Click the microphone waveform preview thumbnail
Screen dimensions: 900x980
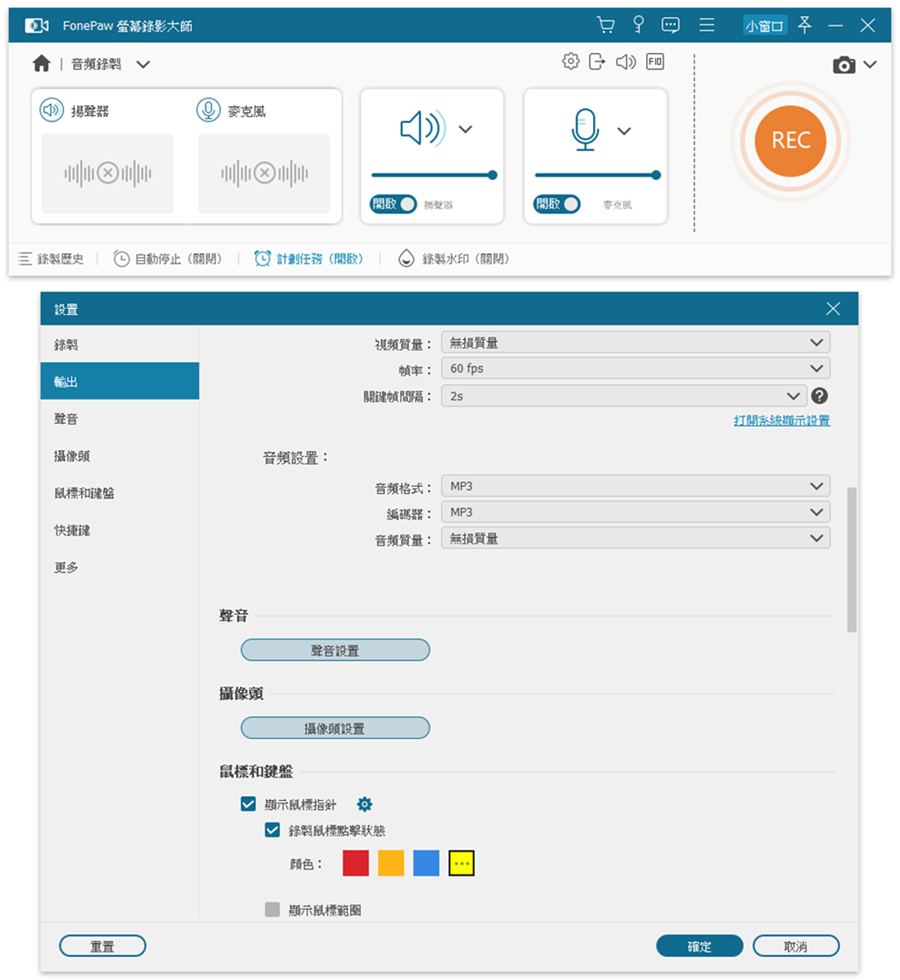pyautogui.click(x=264, y=173)
